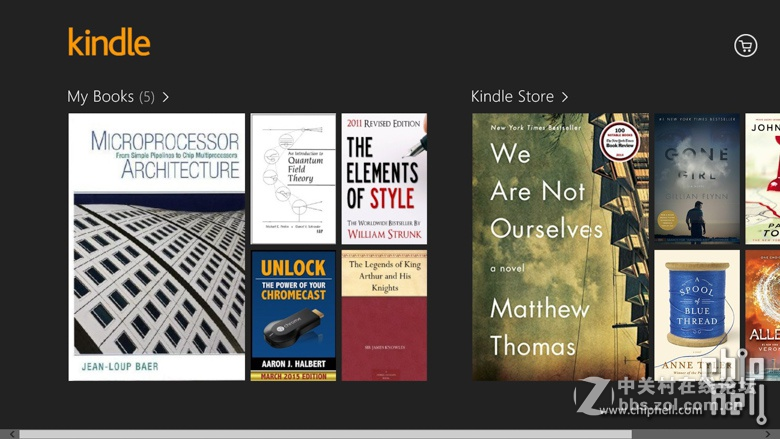Select the Gone Girl book cover
The image size is (780, 439).
click(x=697, y=178)
